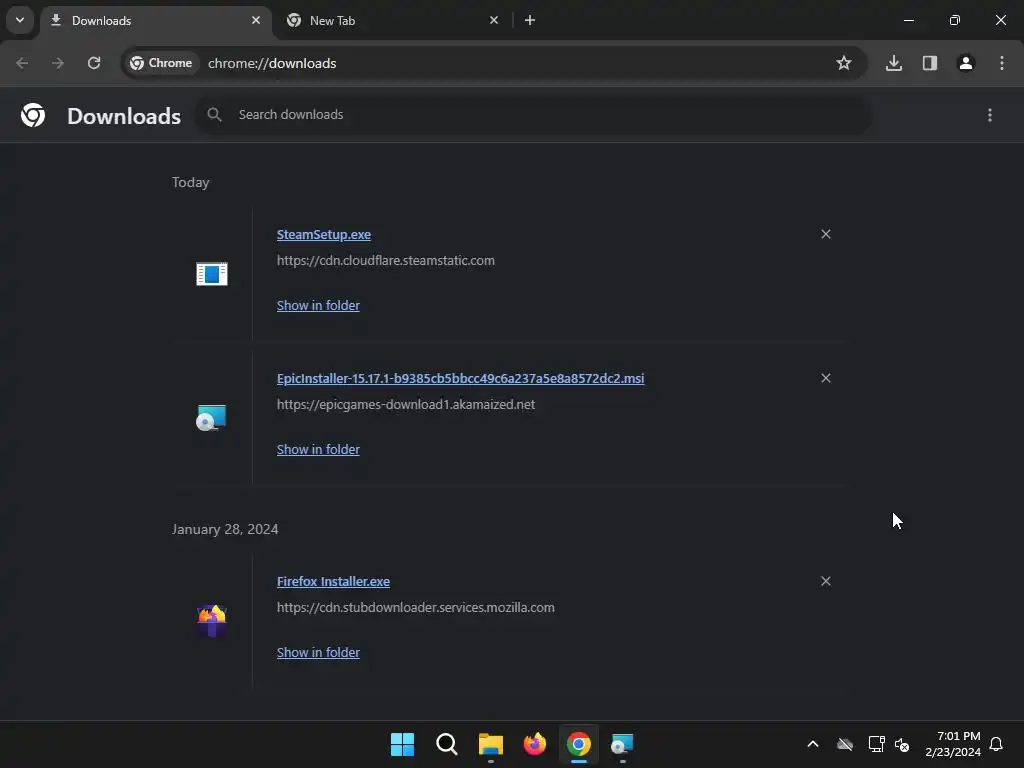
Task: Open File Explorer from the taskbar
Action: click(490, 744)
